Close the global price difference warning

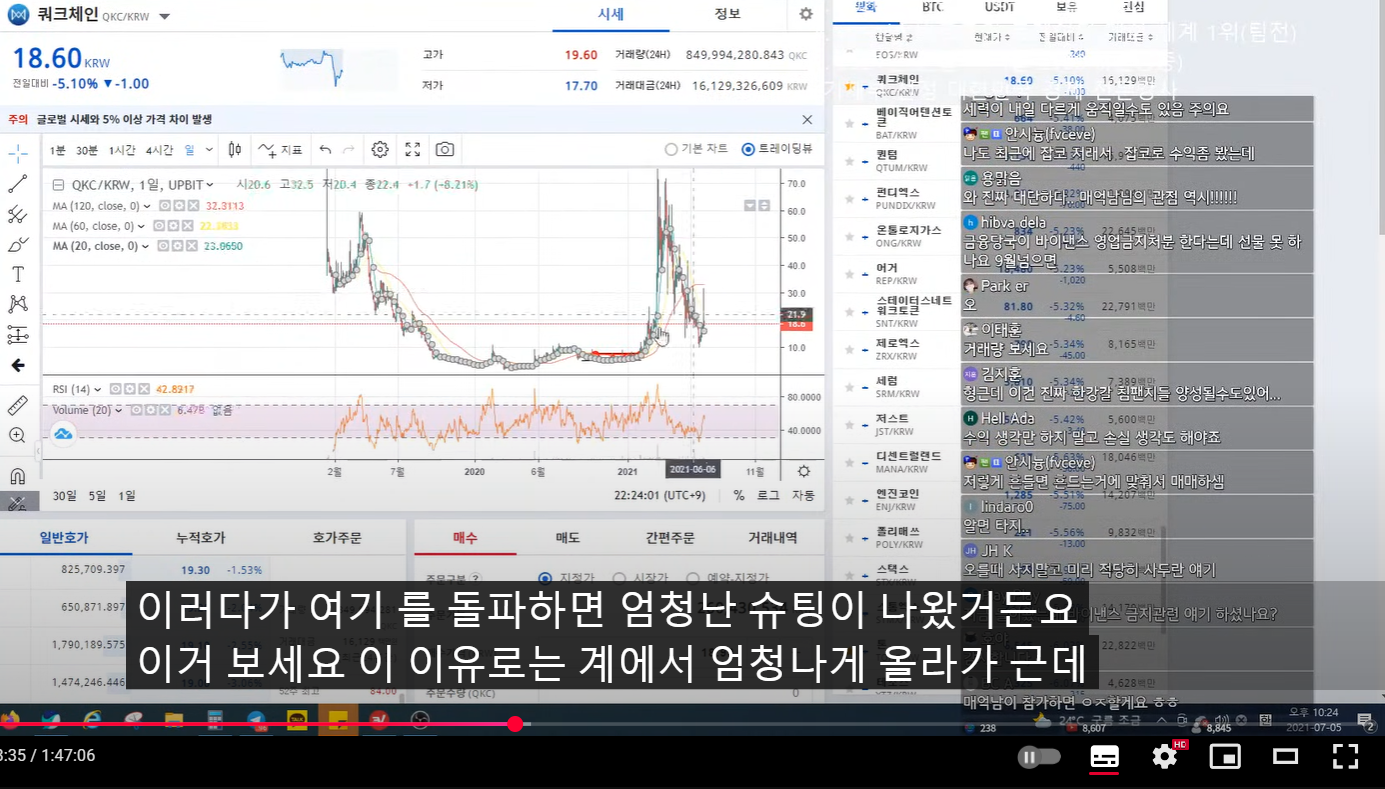[807, 119]
